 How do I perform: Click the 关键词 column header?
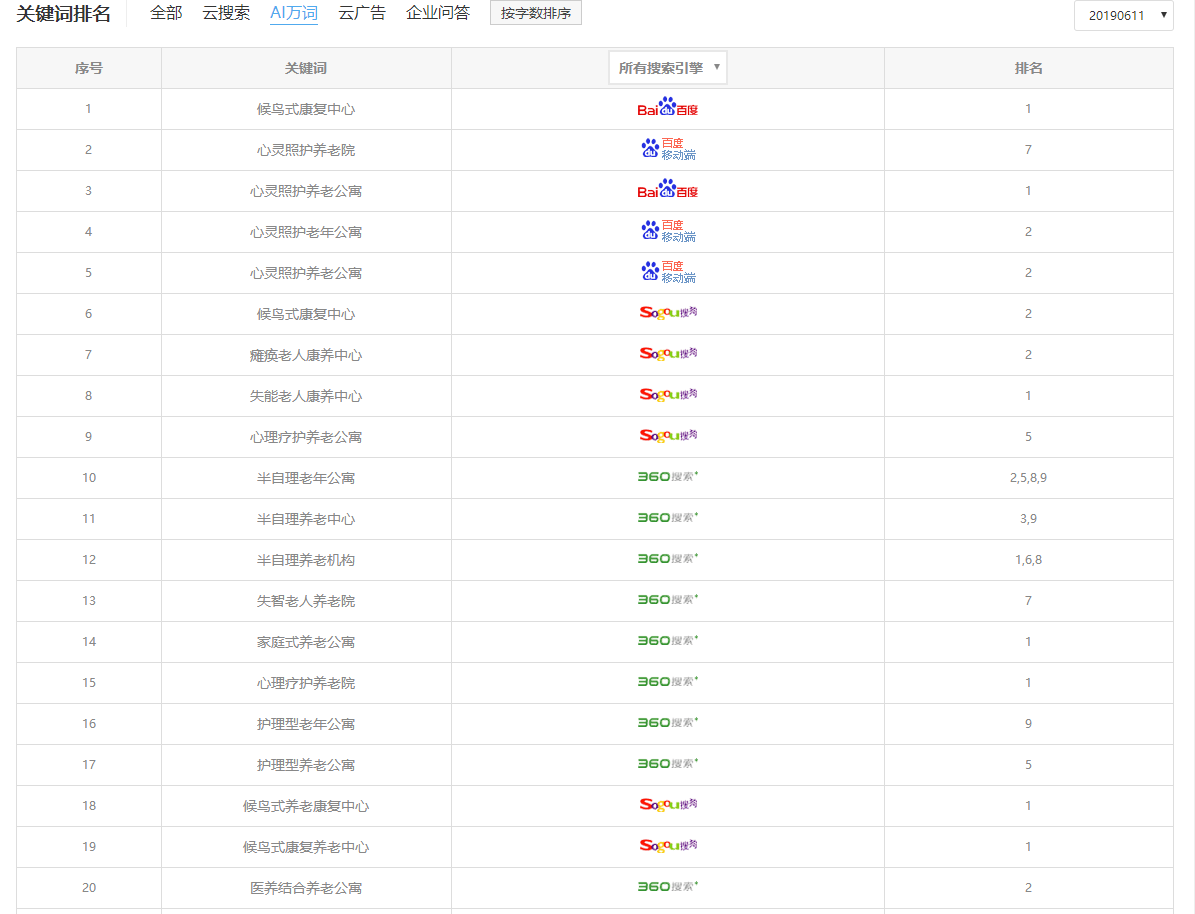tap(306, 68)
